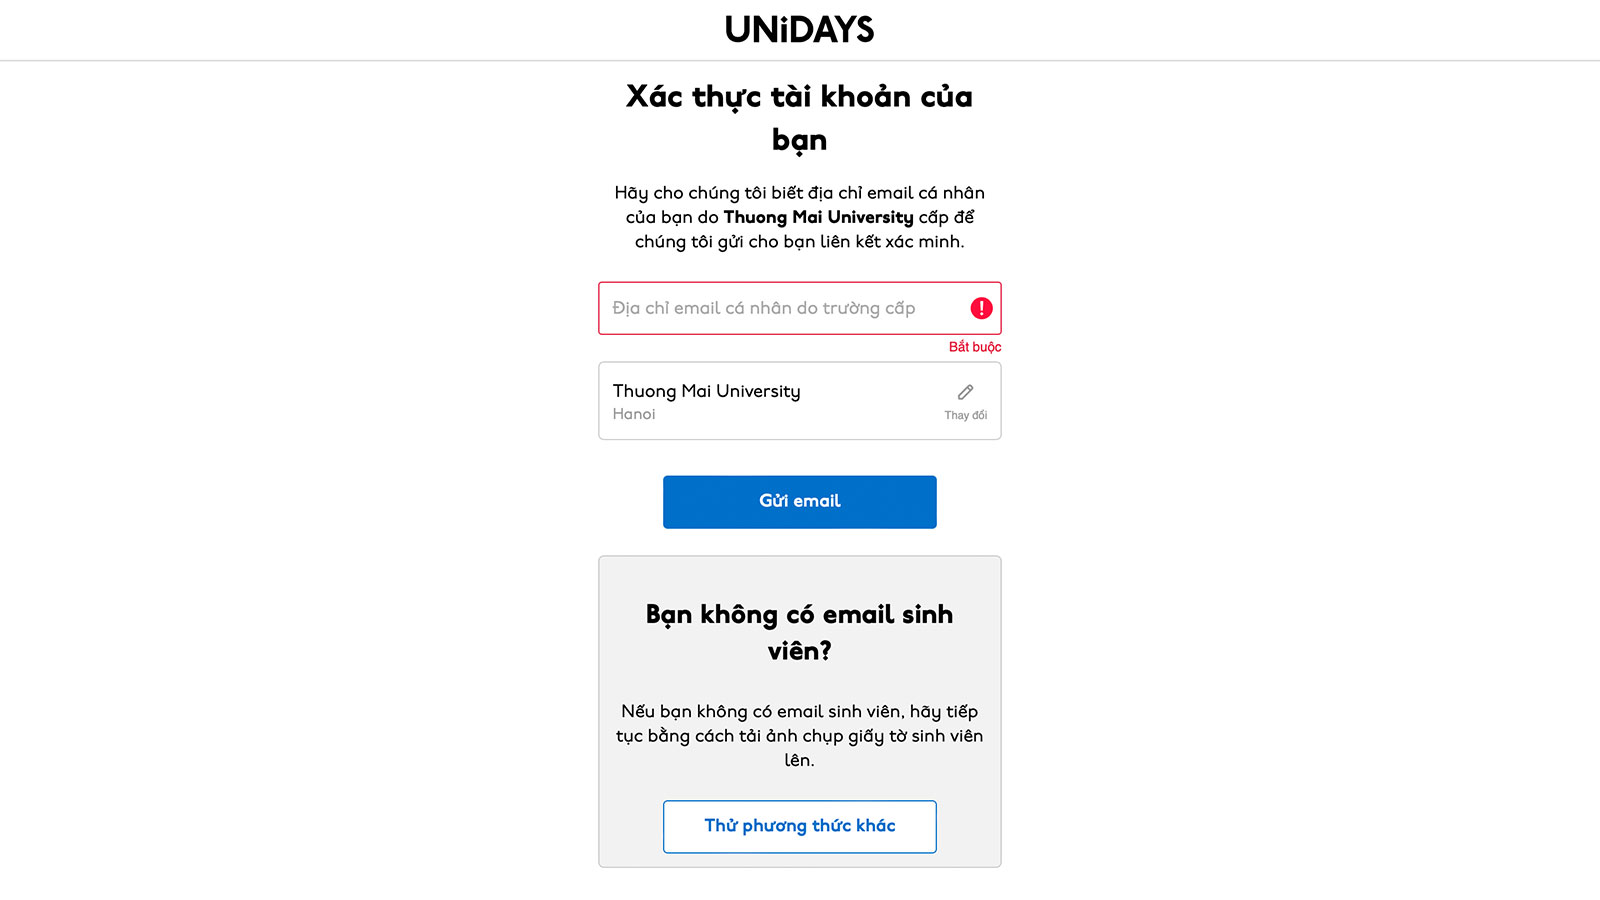Screen dimensions: 1600x900
Task: Click "Thuong Mai University" name inside selector card
Action: pyautogui.click(x=706, y=391)
